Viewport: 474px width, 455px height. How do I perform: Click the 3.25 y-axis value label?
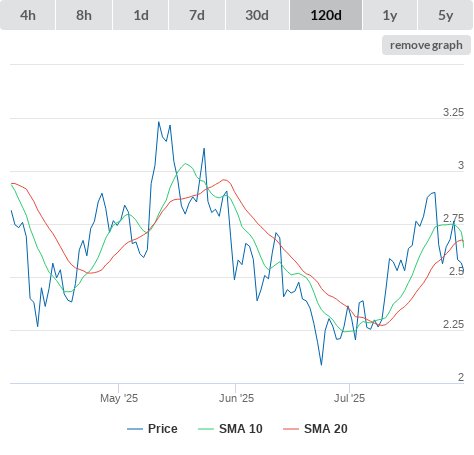453,112
